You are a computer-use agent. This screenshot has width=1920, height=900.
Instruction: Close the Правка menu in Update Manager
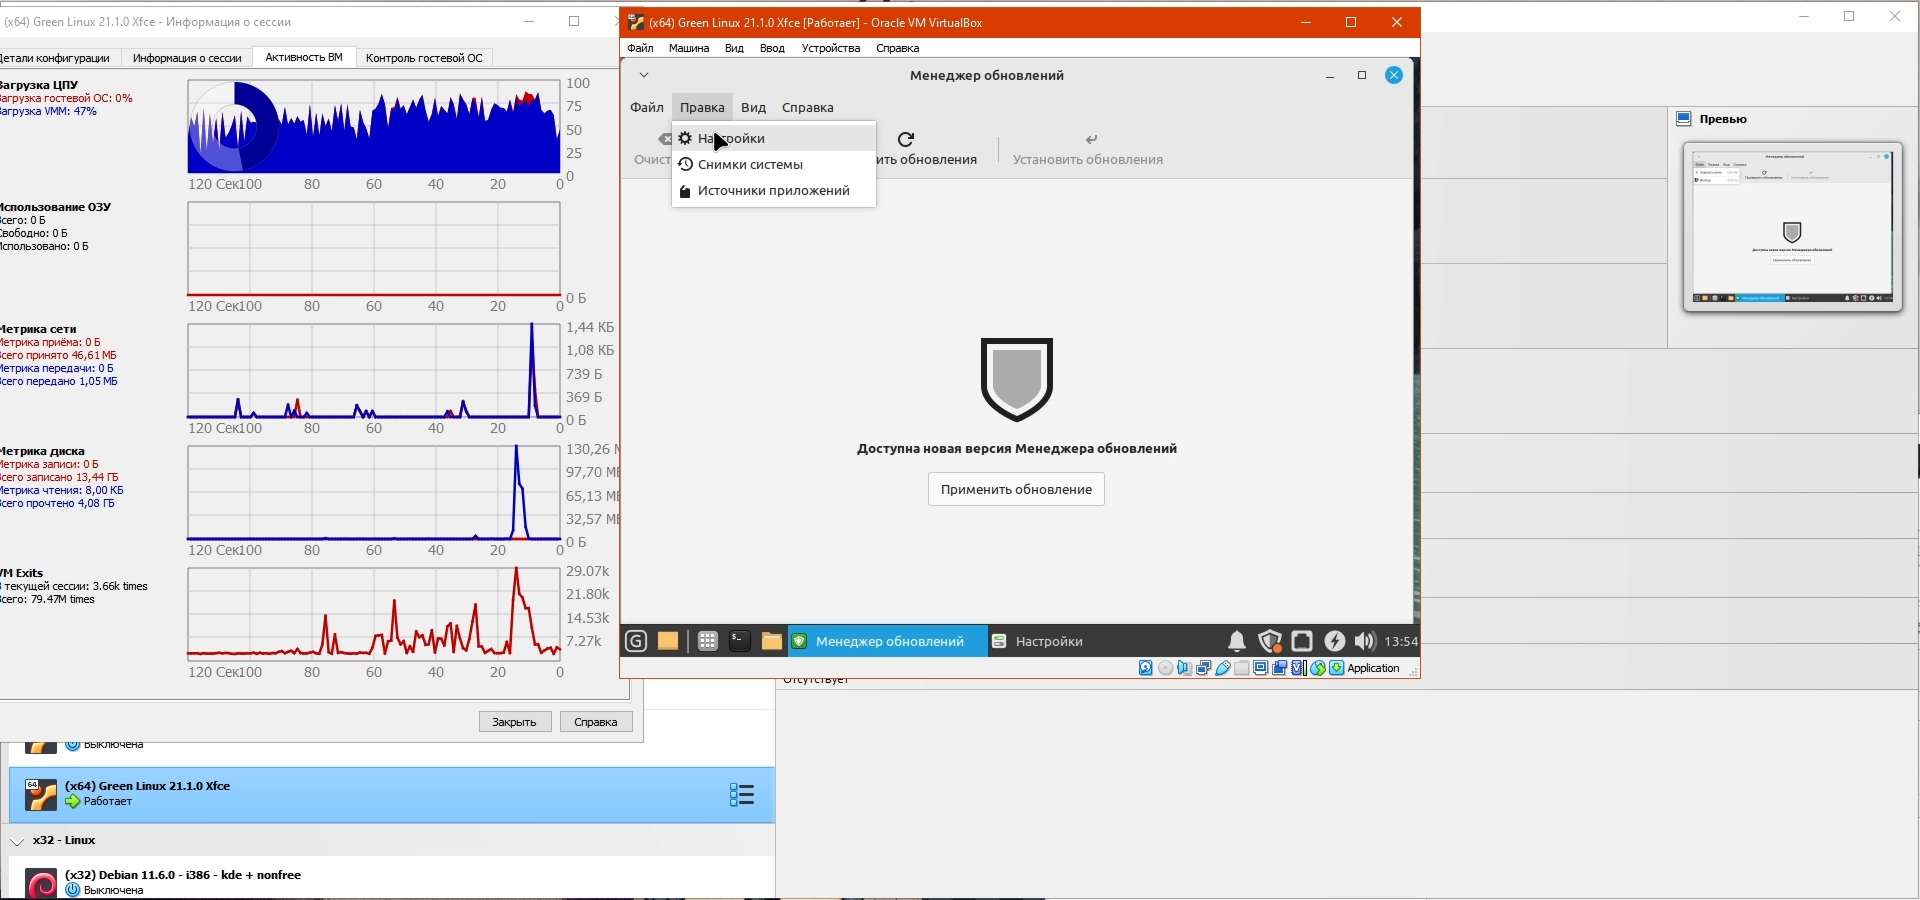(x=702, y=107)
